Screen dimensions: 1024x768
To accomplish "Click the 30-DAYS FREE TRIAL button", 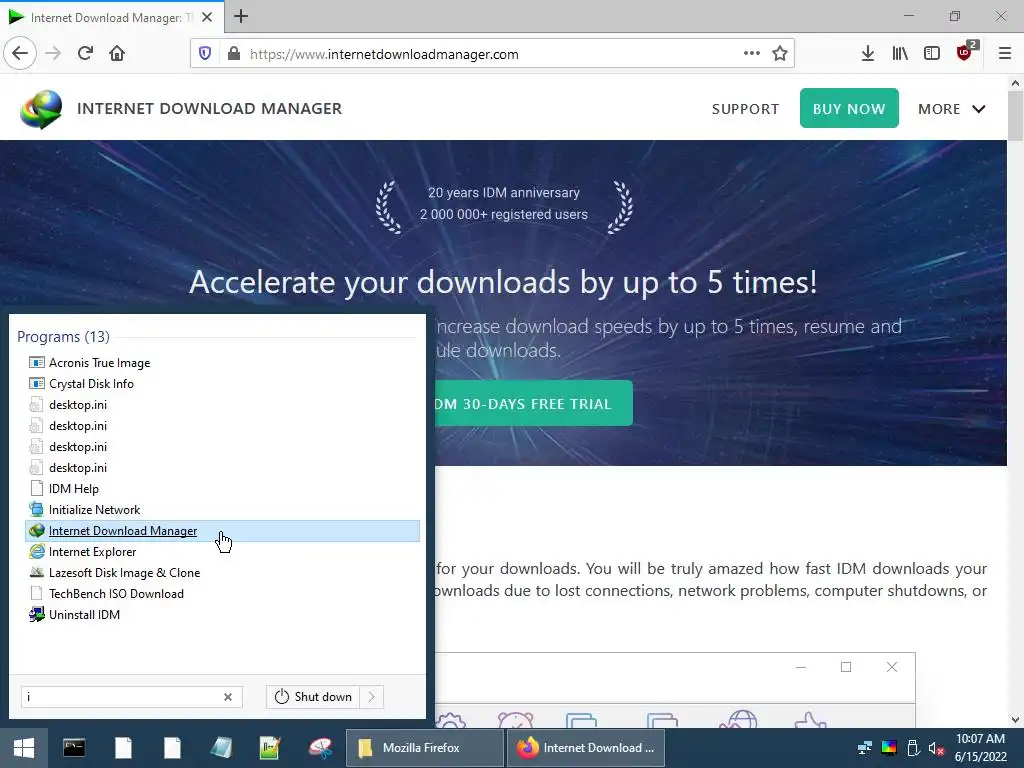I will [x=533, y=404].
